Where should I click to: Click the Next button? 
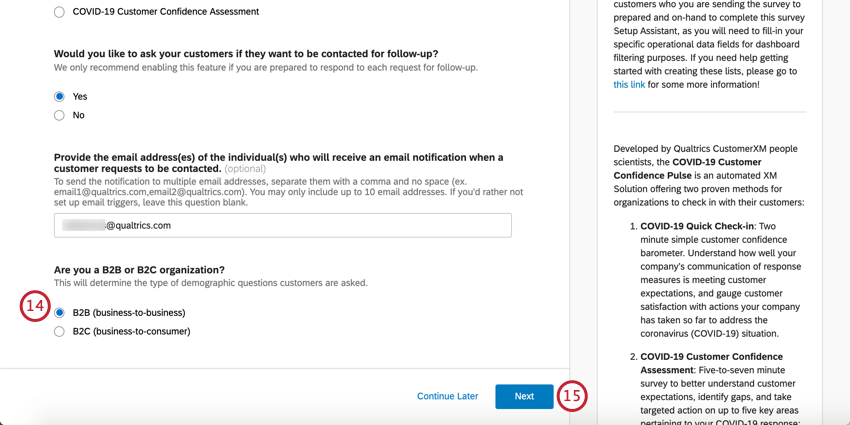pos(524,396)
